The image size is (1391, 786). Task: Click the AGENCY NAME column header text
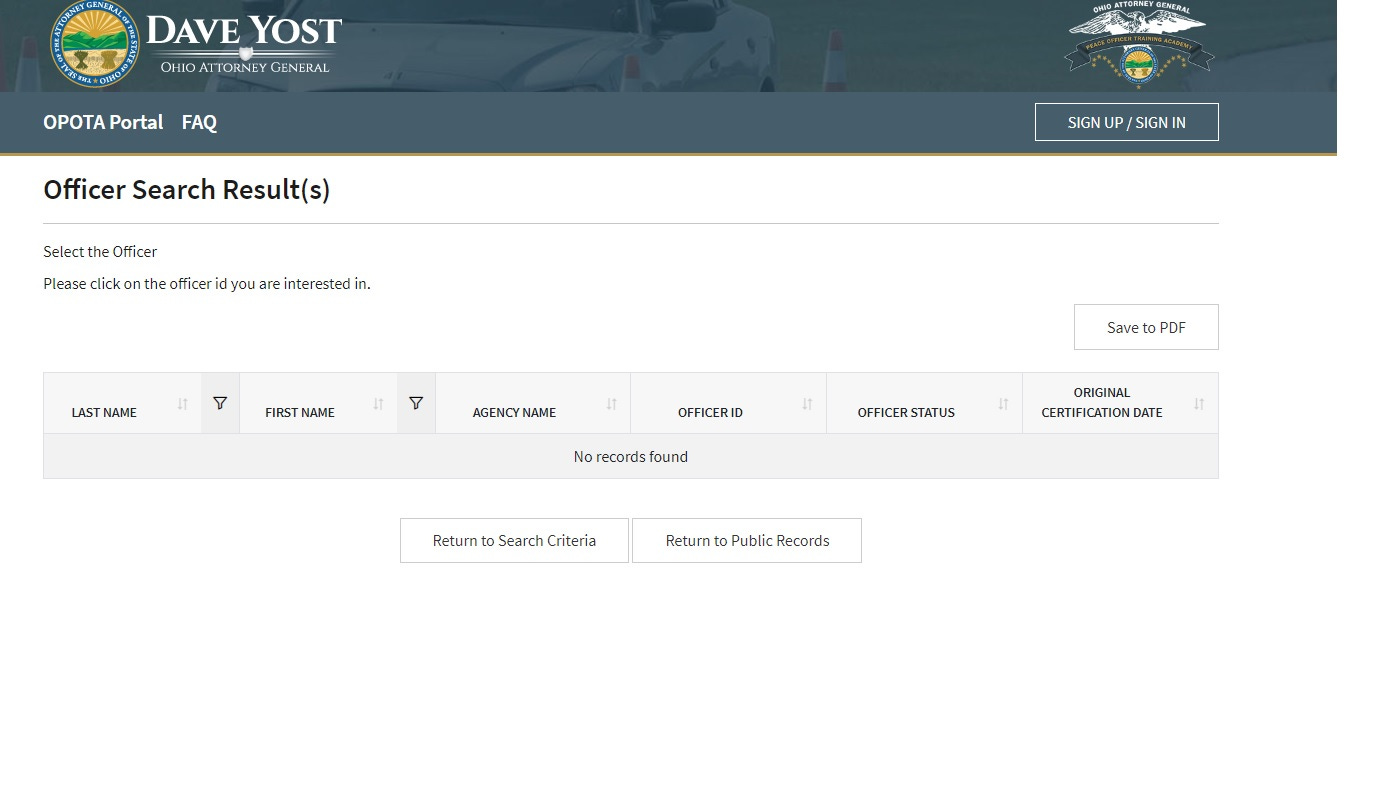click(x=514, y=412)
